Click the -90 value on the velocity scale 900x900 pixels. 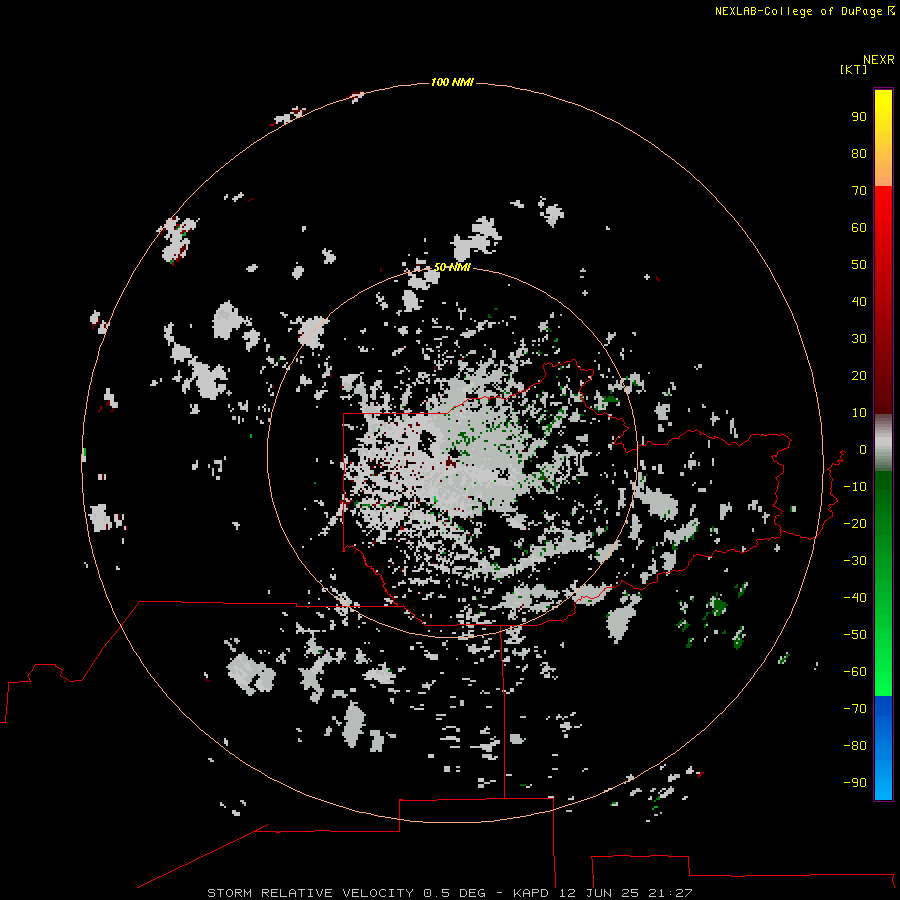pos(855,783)
